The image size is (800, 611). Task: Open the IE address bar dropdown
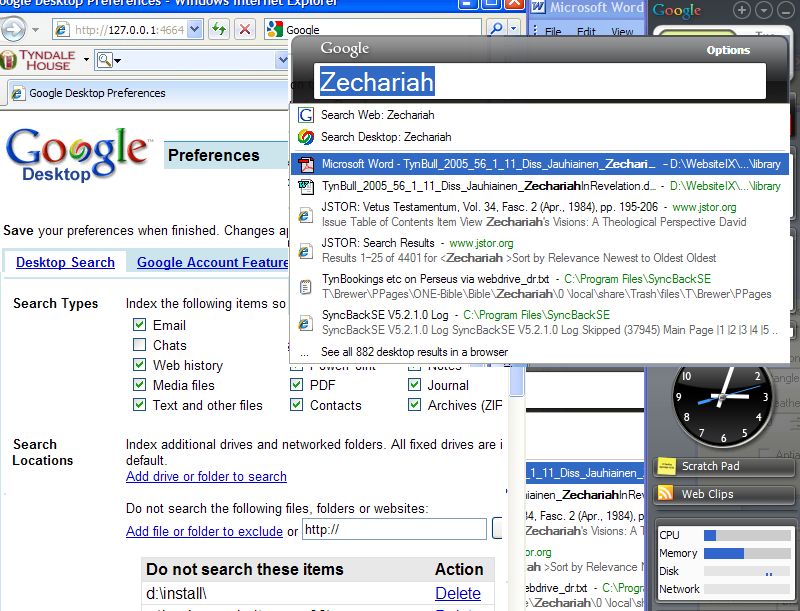(x=194, y=29)
